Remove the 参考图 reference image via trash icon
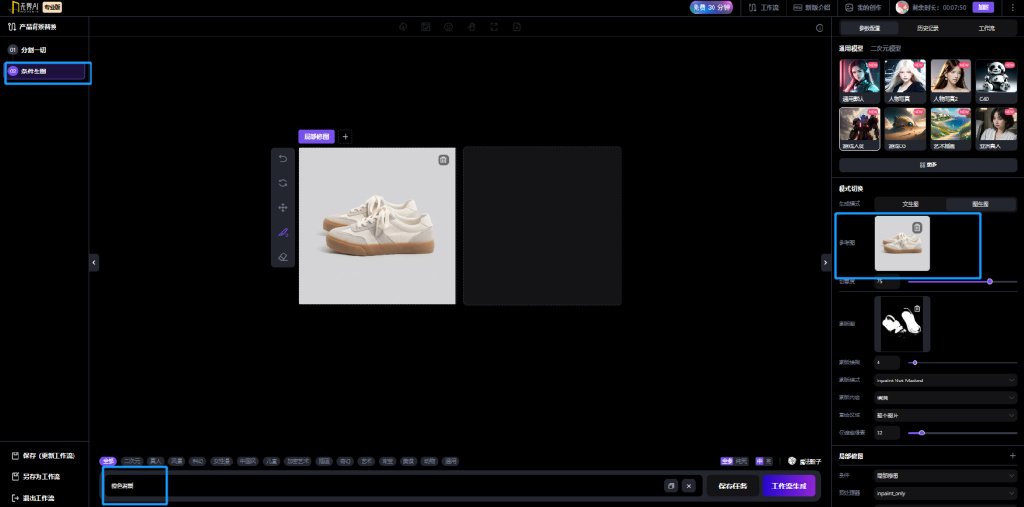 pyautogui.click(x=917, y=227)
